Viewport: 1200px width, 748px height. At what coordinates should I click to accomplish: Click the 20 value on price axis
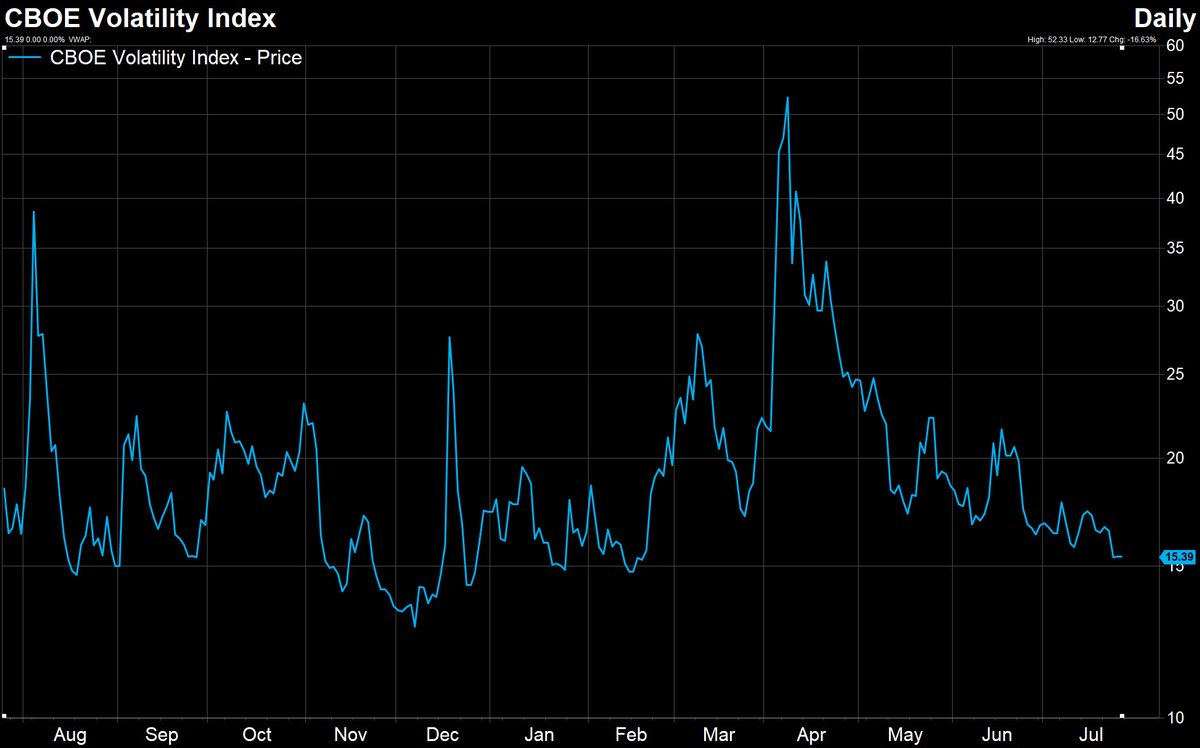[x=1175, y=458]
